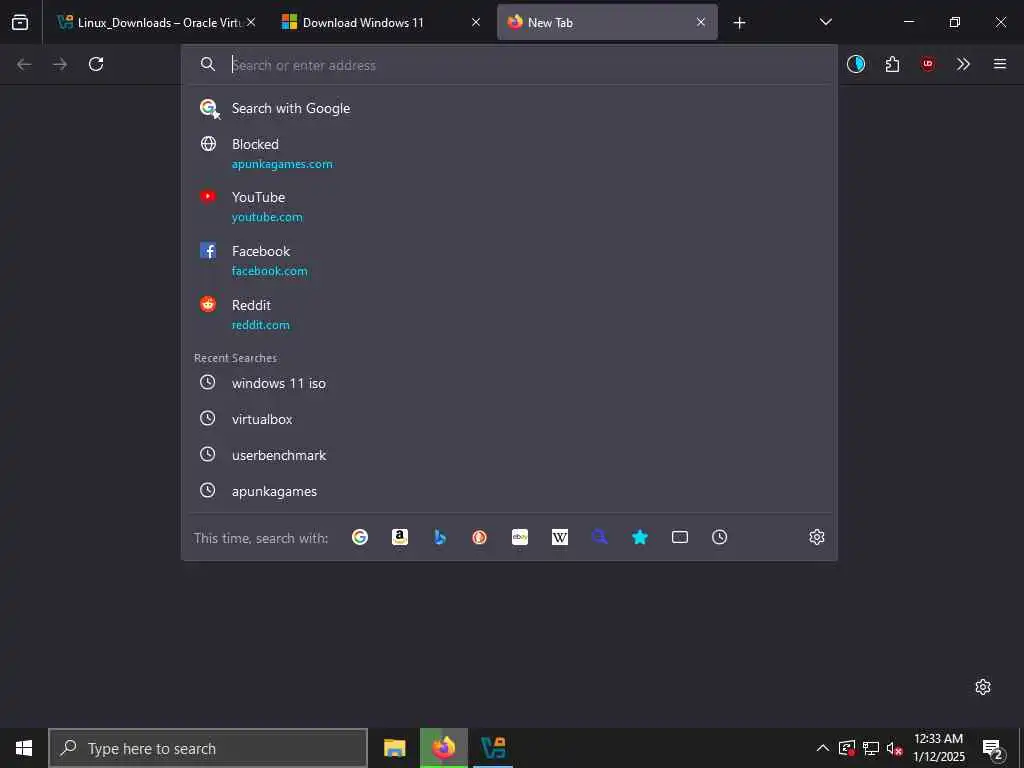Screen dimensions: 1024x768
Task: Open the Extensions puzzle piece menu
Action: pyautogui.click(x=892, y=64)
